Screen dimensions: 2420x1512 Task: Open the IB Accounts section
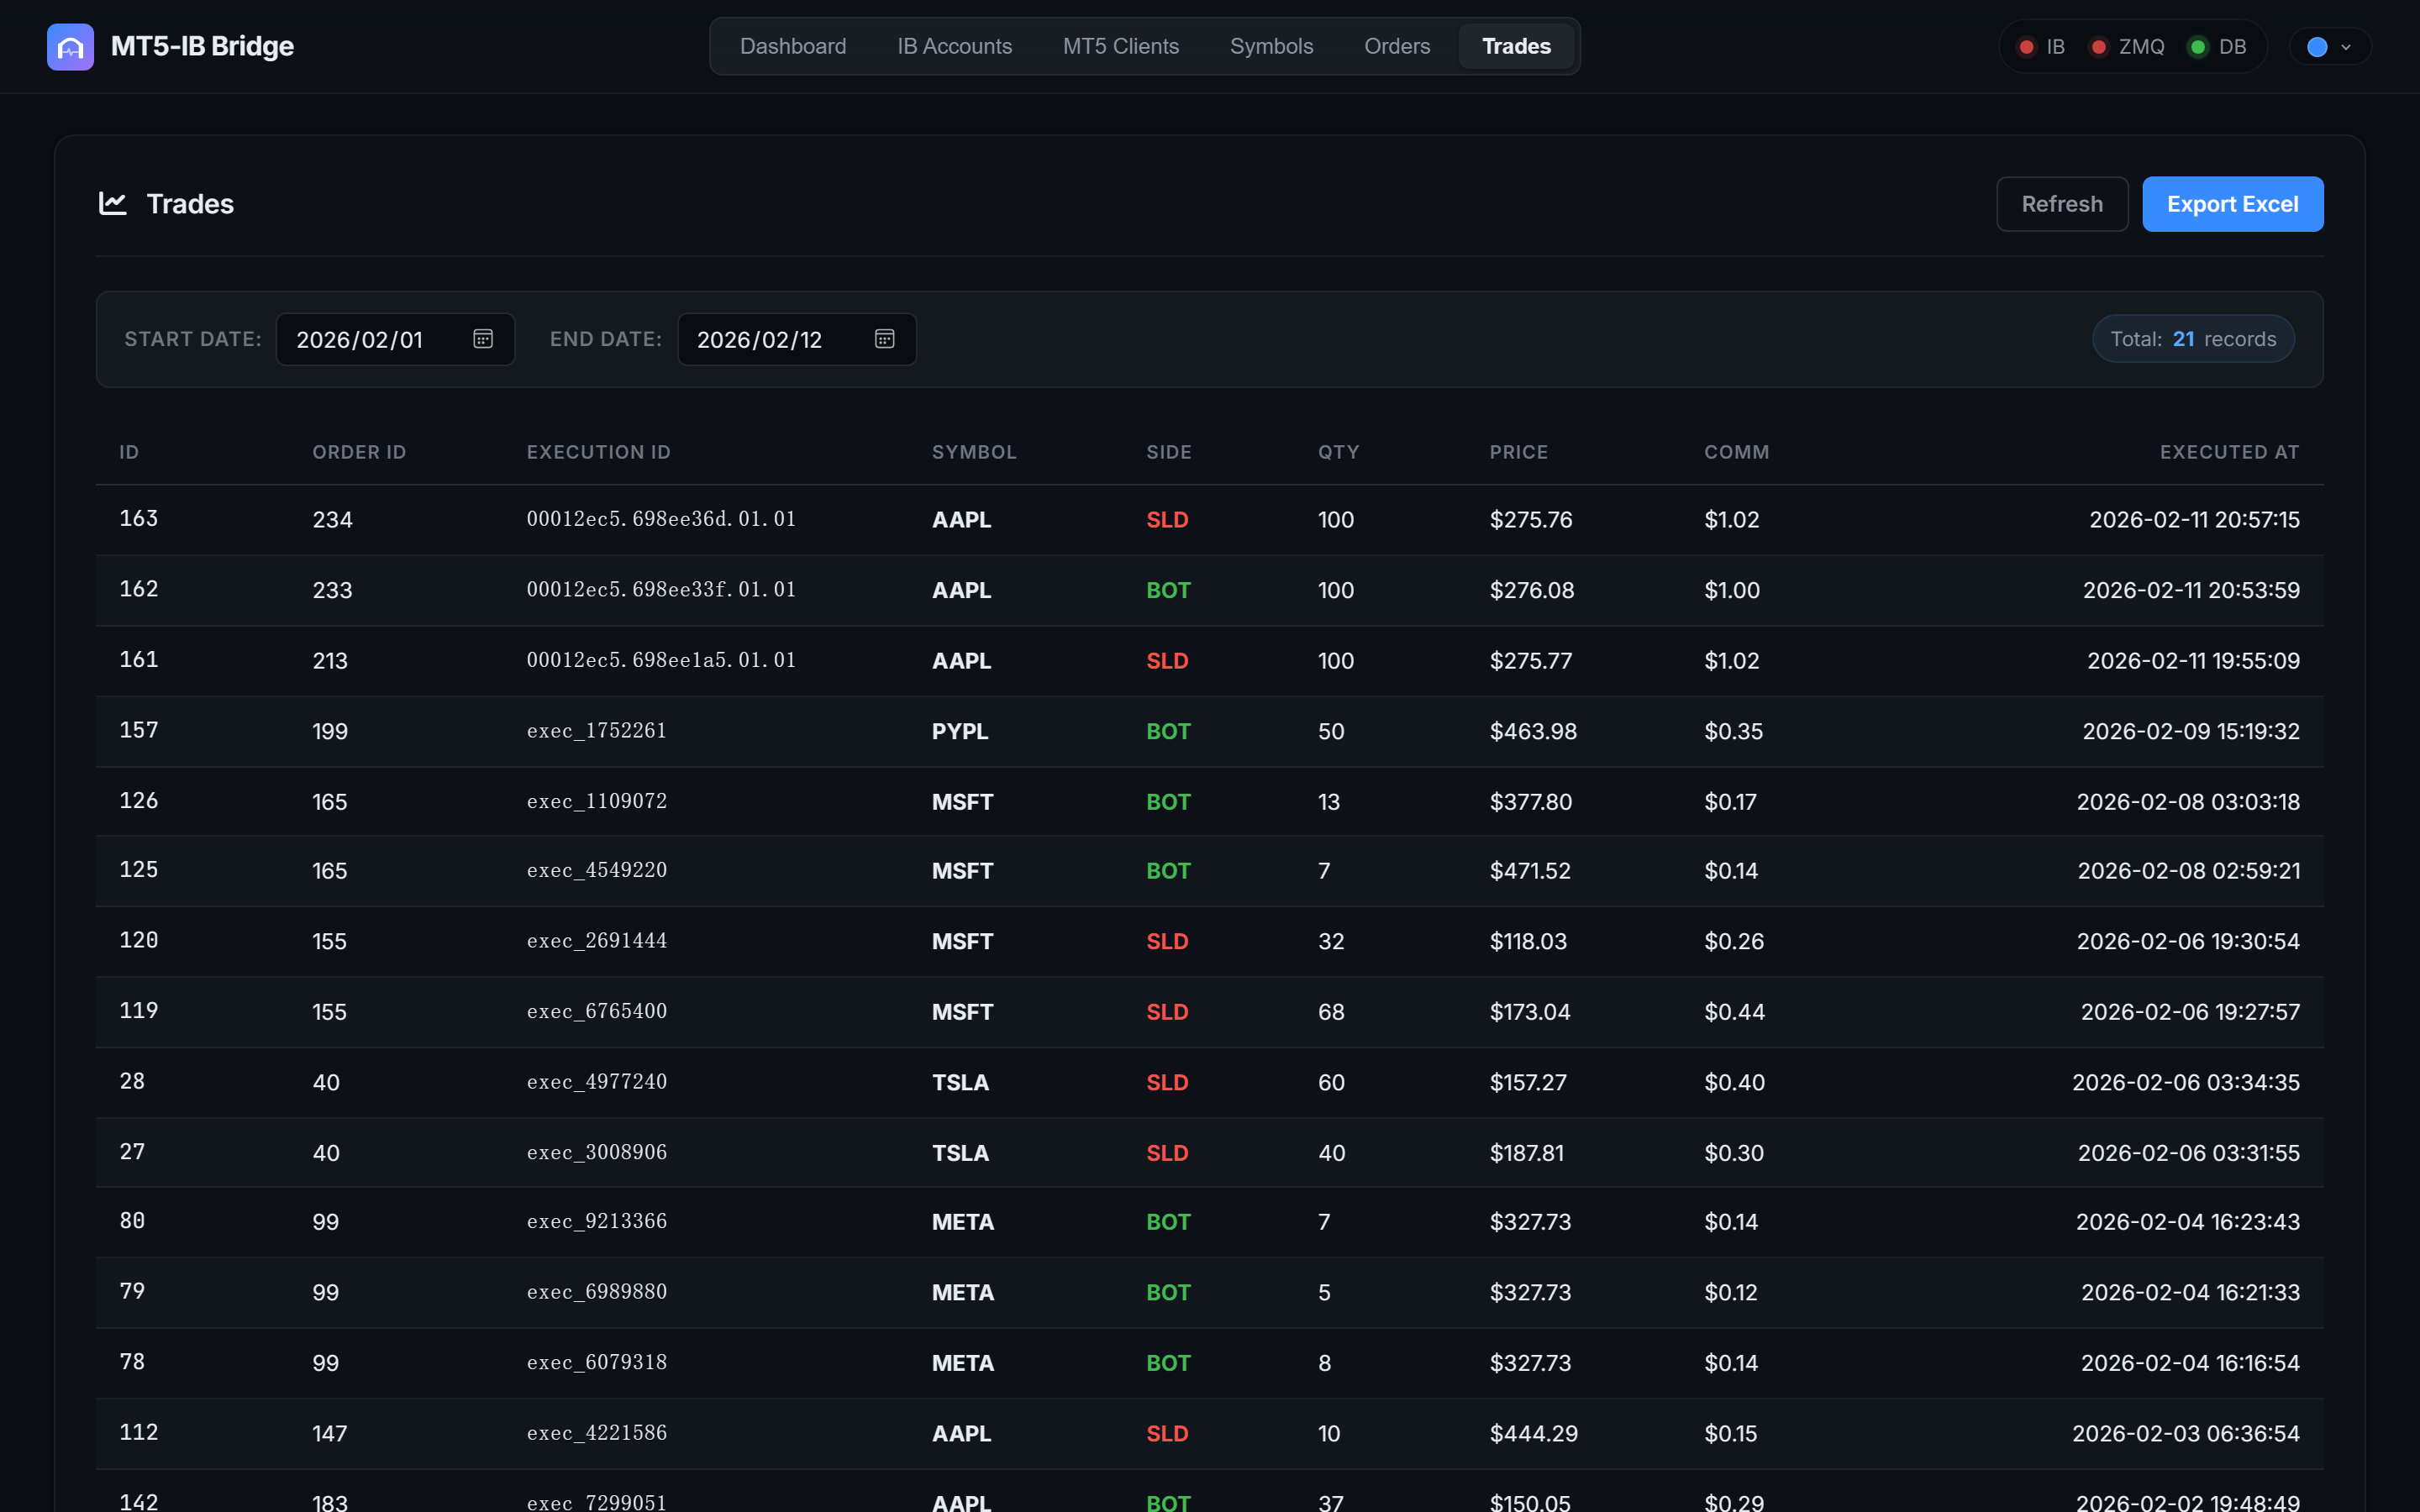click(x=954, y=46)
